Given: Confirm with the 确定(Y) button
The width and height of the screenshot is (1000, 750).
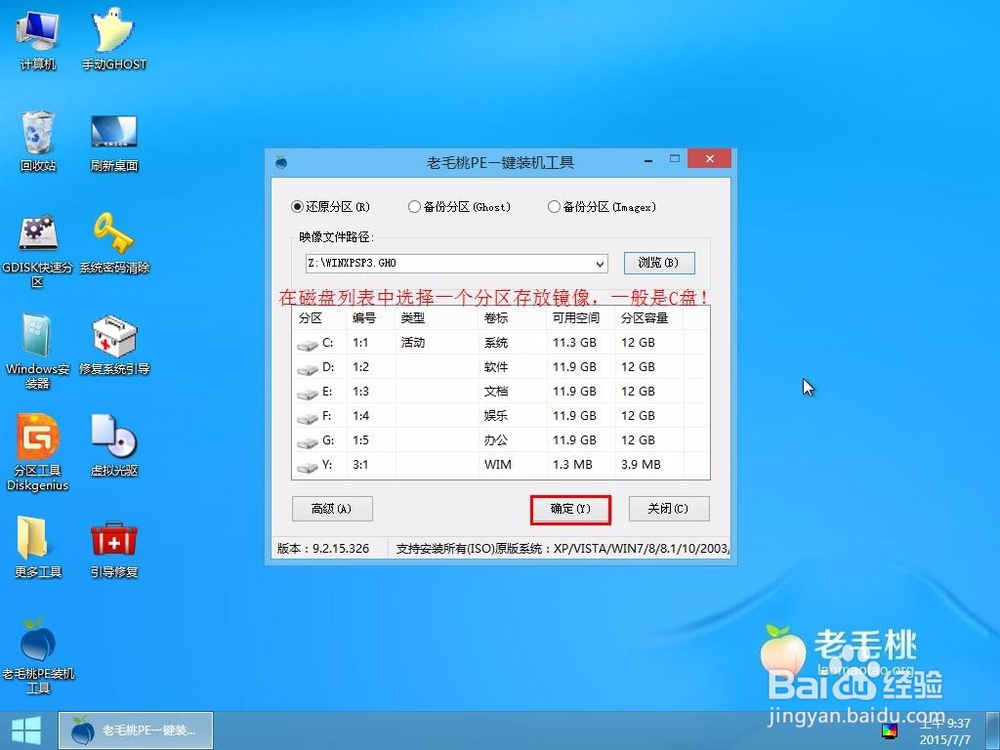Looking at the screenshot, I should click(570, 509).
